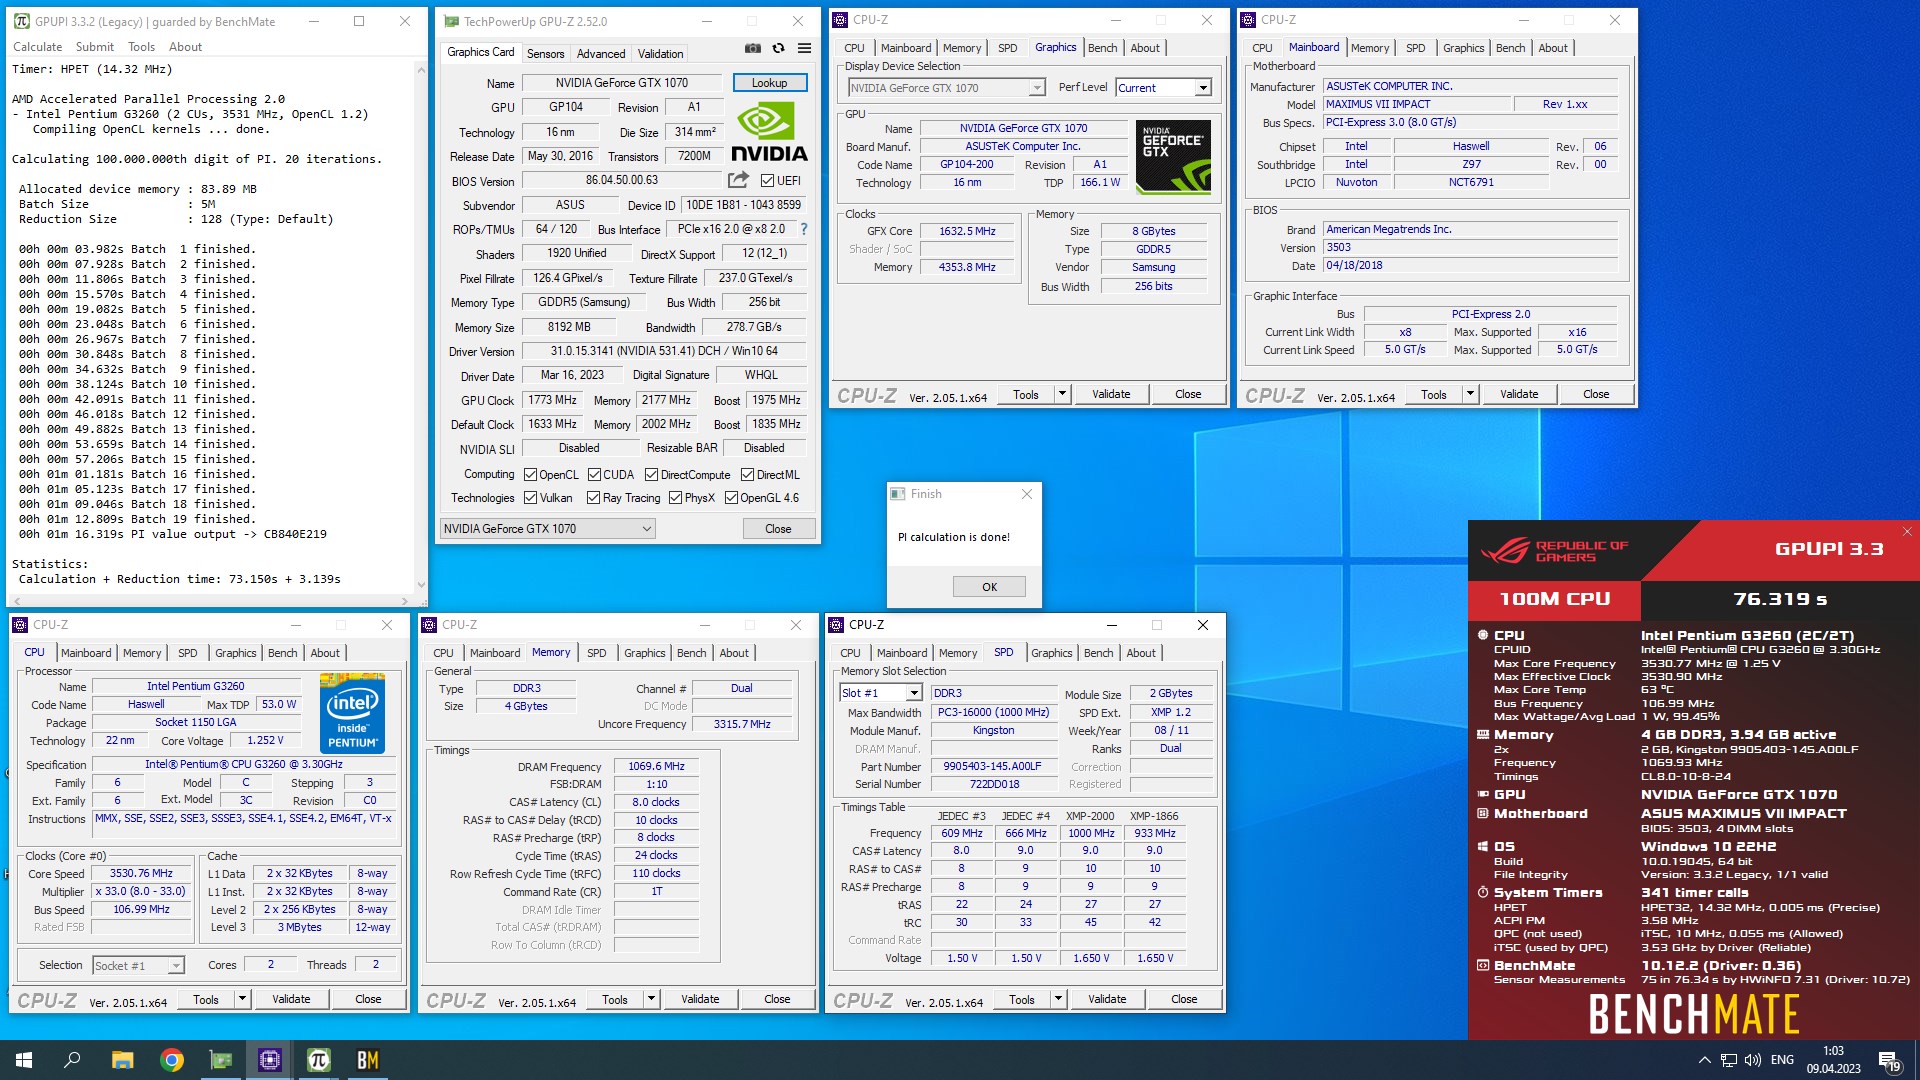Open Tools dropdown arrow in CPU tab window
The image size is (1920, 1080).
point(241,999)
